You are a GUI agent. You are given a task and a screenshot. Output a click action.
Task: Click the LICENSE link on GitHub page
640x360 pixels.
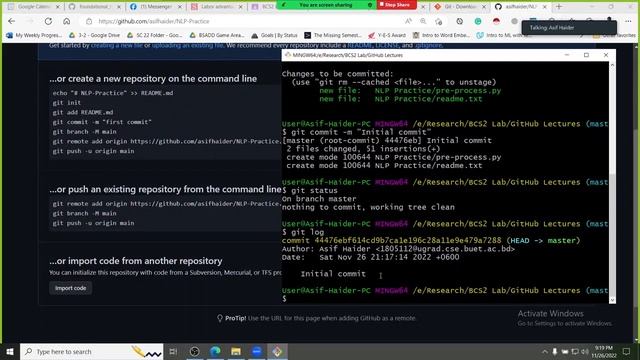click(387, 45)
